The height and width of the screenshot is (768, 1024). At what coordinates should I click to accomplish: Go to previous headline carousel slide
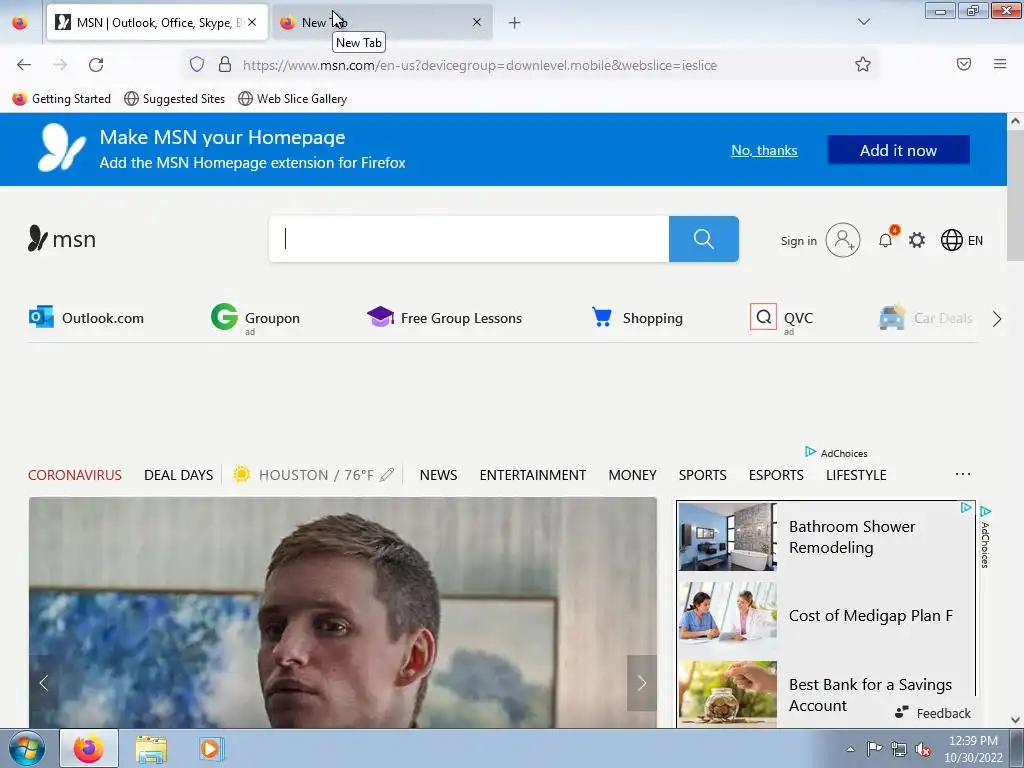tap(44, 682)
